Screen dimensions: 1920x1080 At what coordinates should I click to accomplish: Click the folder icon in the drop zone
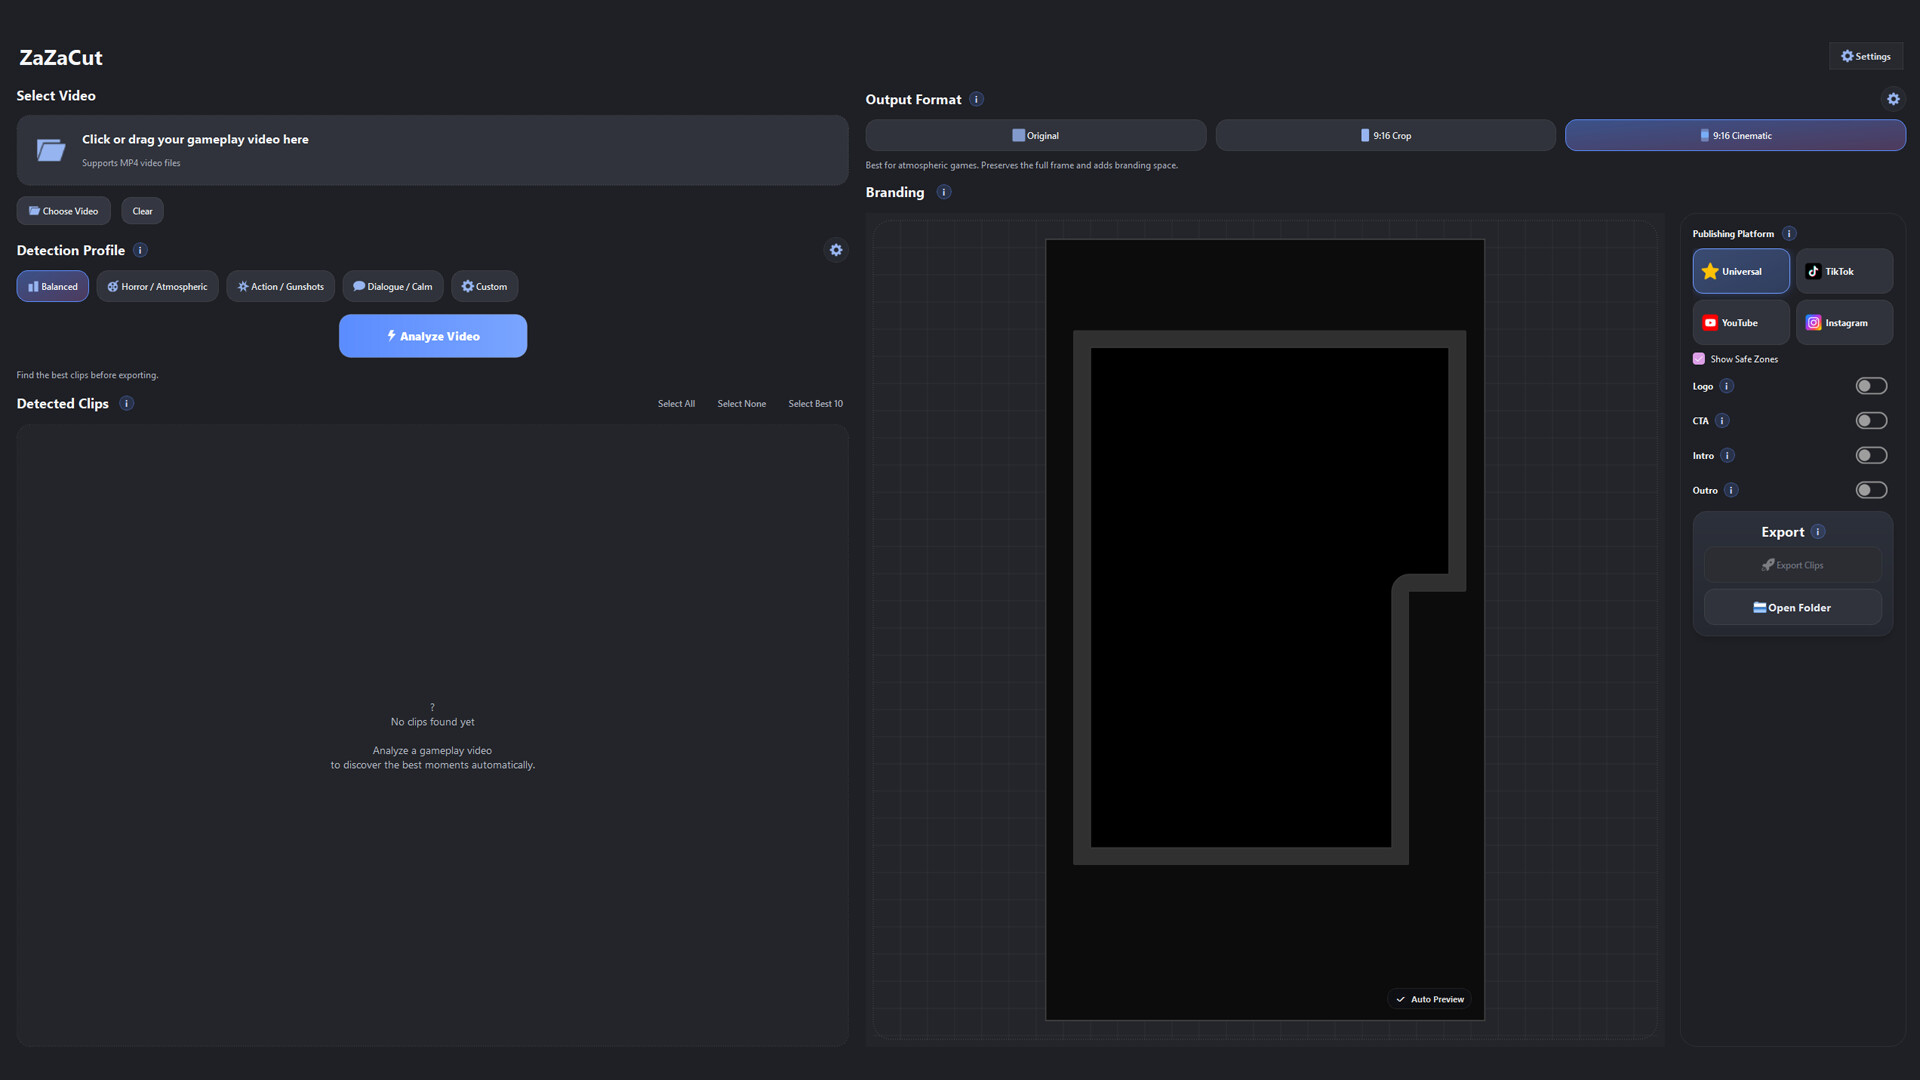[x=51, y=150]
